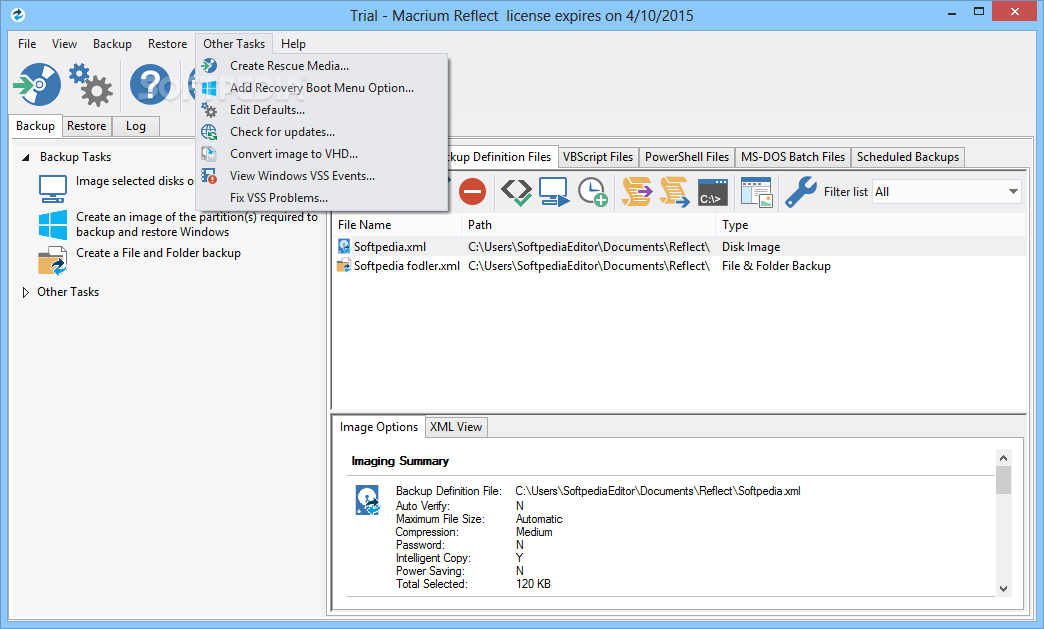Switch to the XML View tab
1044x629 pixels.
(x=456, y=427)
